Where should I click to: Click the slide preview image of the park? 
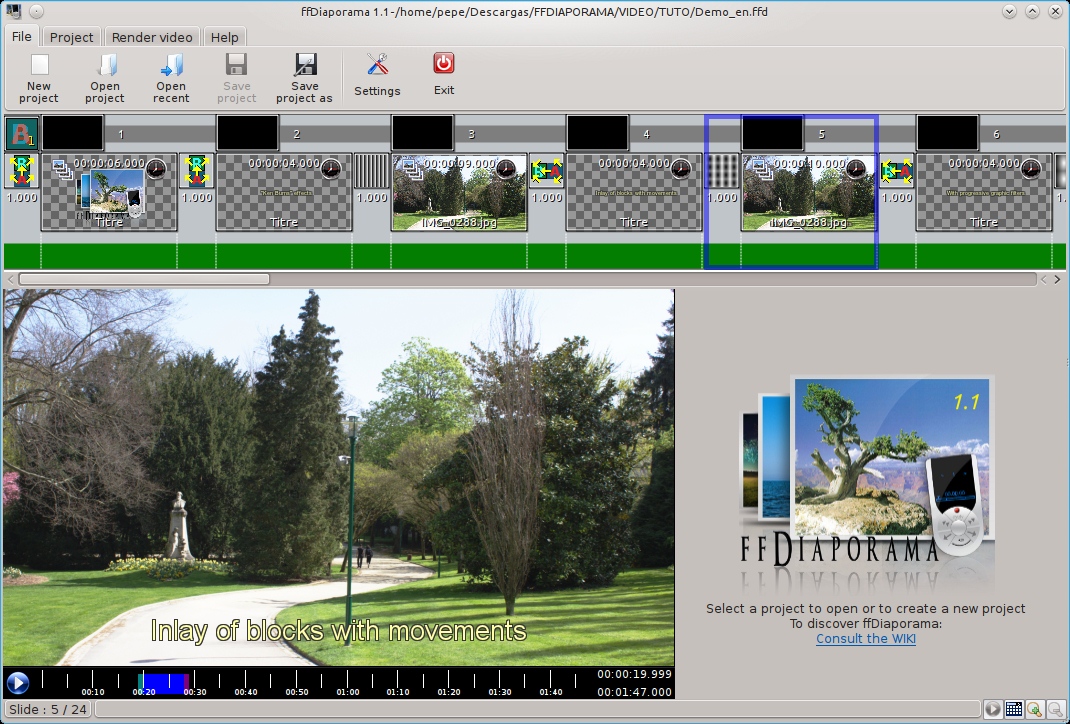pos(338,477)
